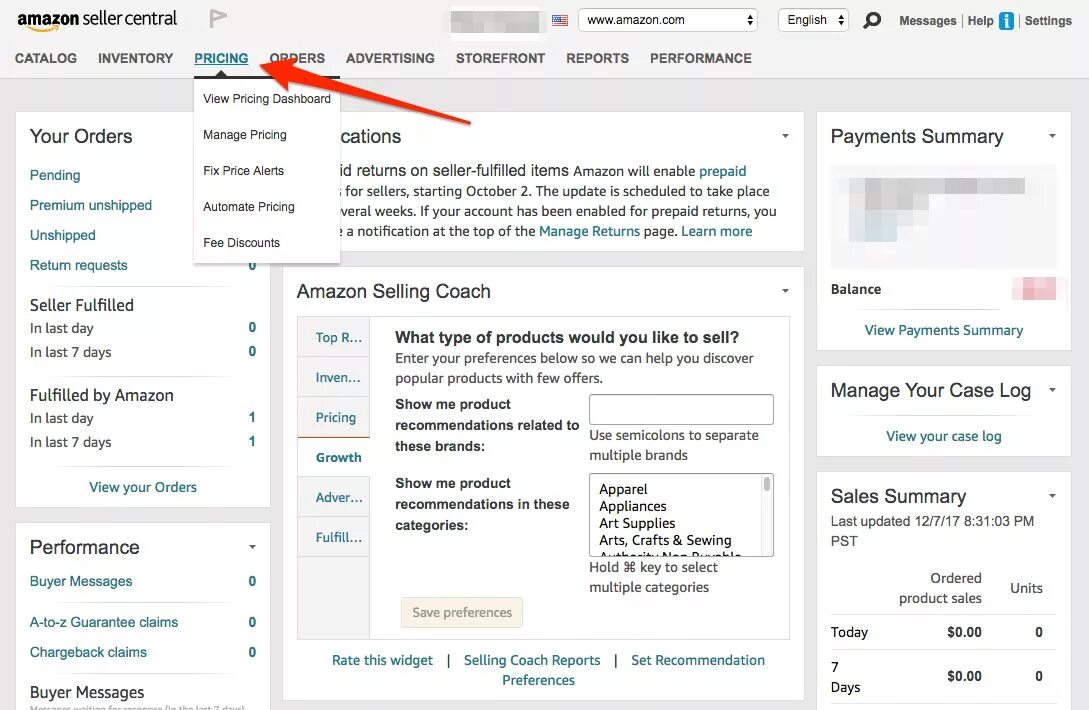
Task: Open Manage Returns link in notification
Action: (589, 231)
